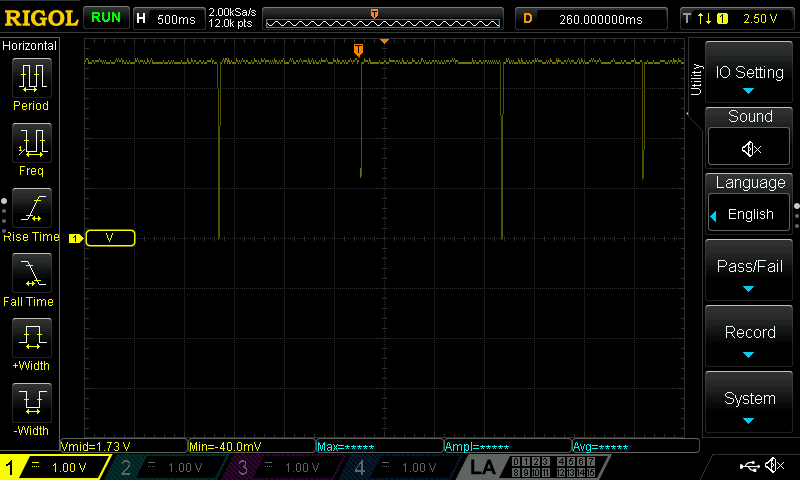
Task: Select the Rise Time measurement icon
Action: 32,208
